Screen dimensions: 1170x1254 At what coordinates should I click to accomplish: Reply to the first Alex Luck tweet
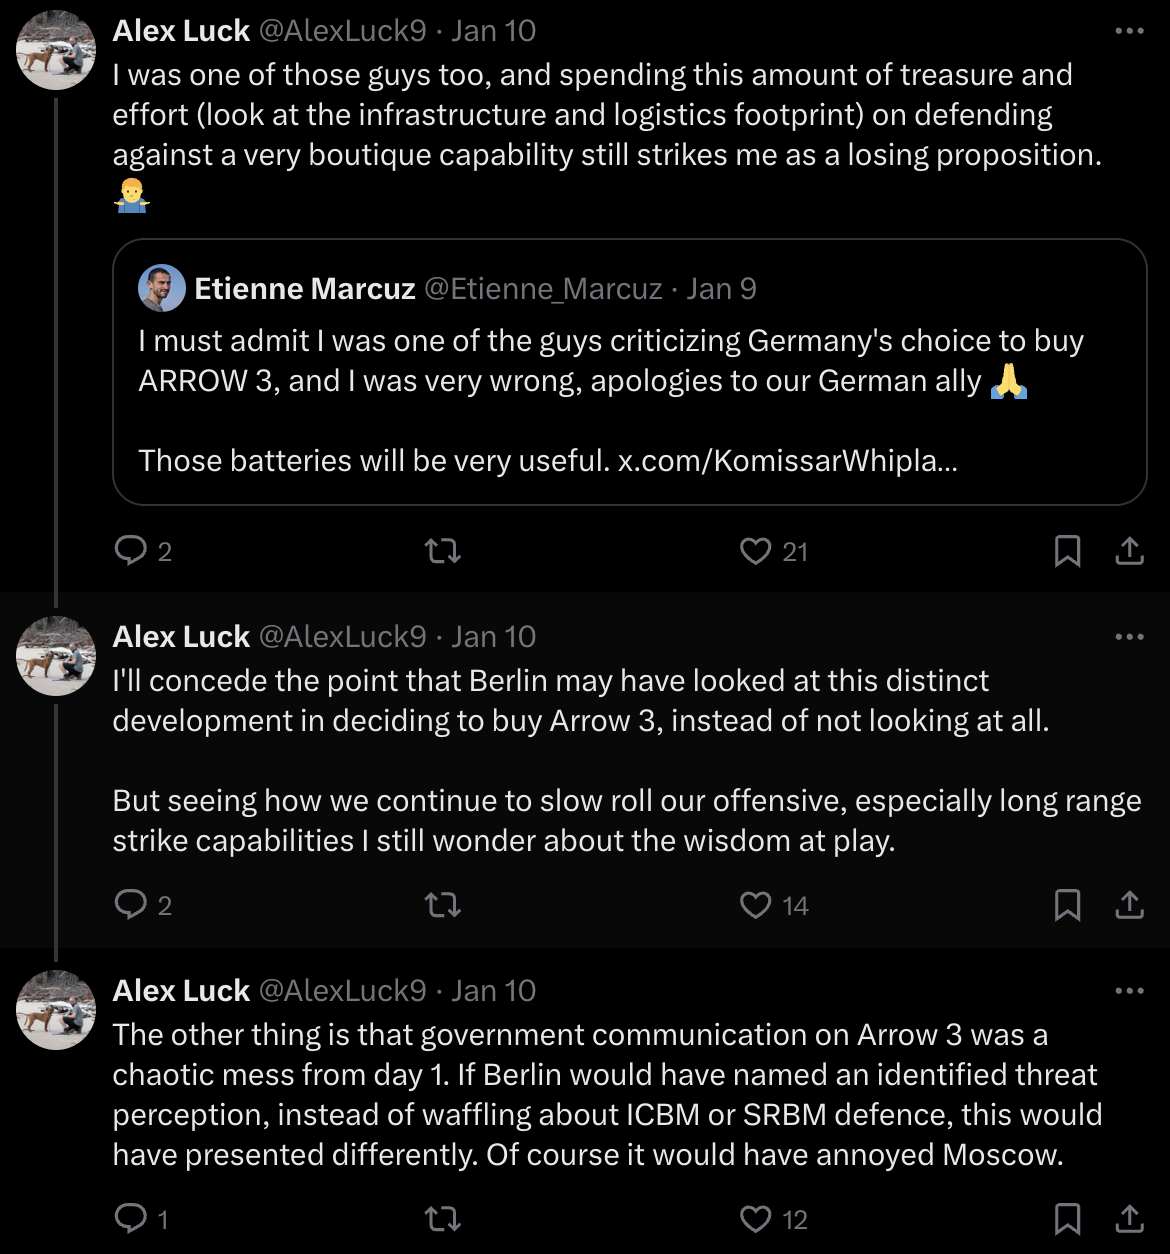[131, 550]
